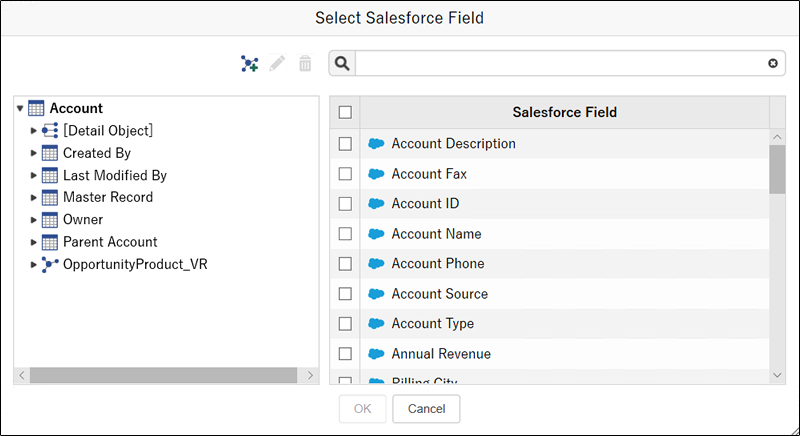The image size is (800, 436).
Task: Click the cloud icon beside Account Name
Action: pos(376,234)
